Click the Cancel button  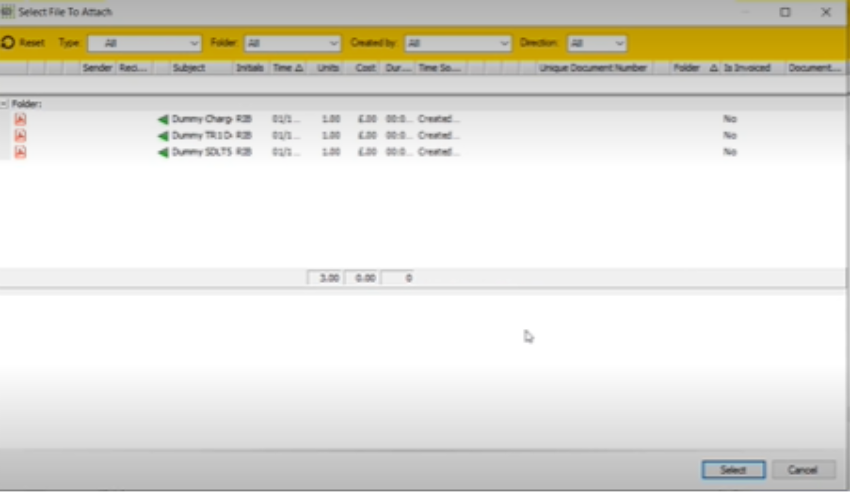pyautogui.click(x=802, y=470)
